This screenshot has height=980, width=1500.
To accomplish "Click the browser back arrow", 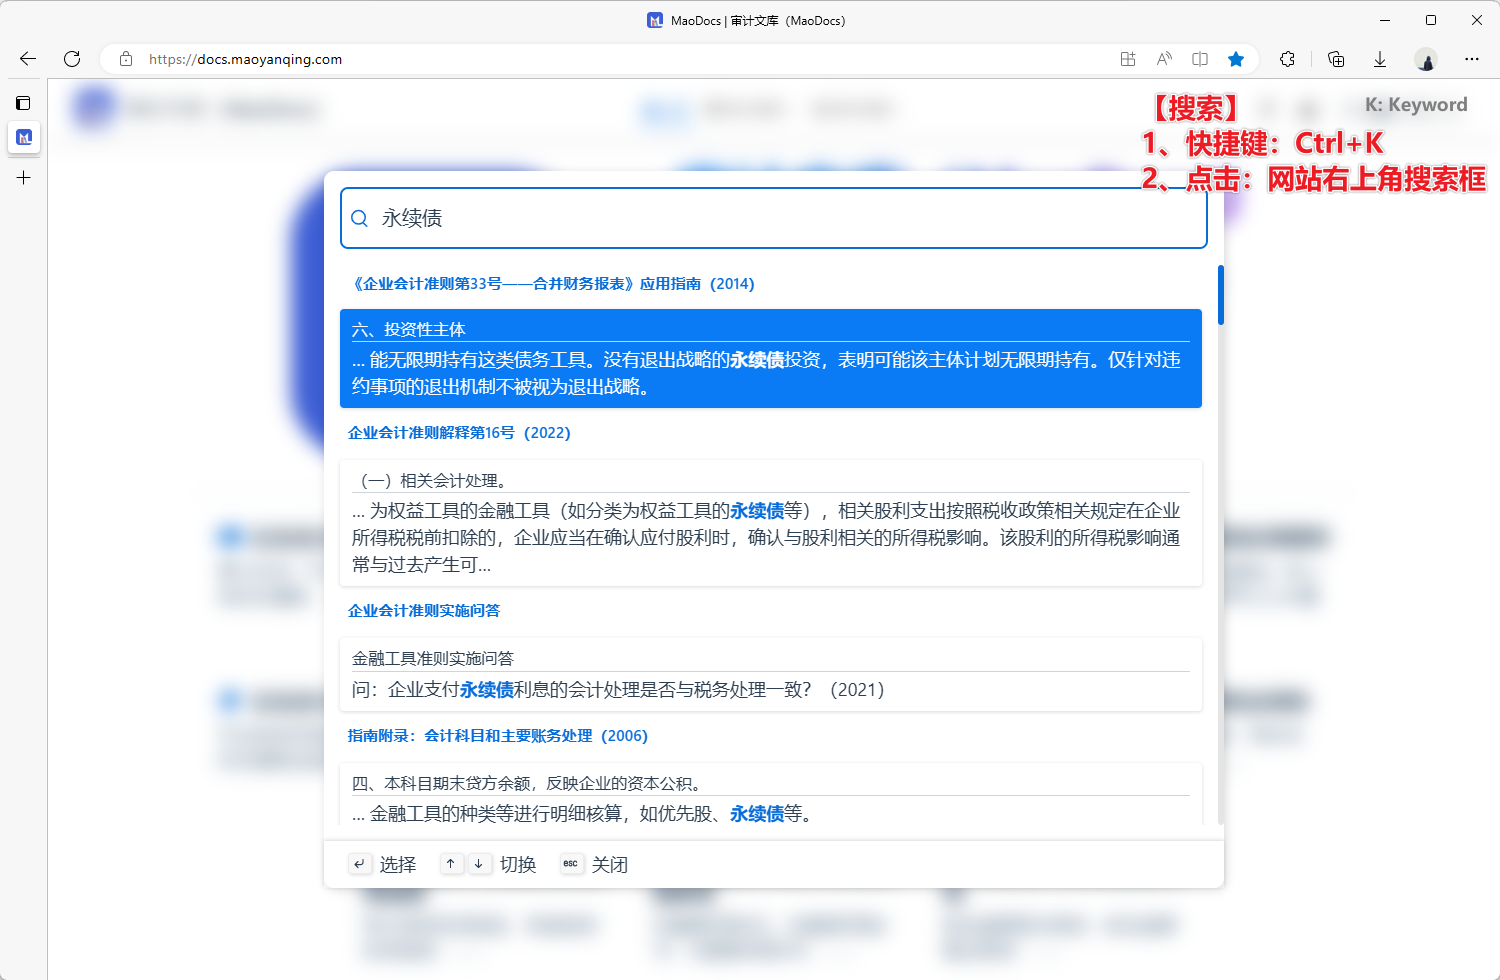I will pos(28,59).
